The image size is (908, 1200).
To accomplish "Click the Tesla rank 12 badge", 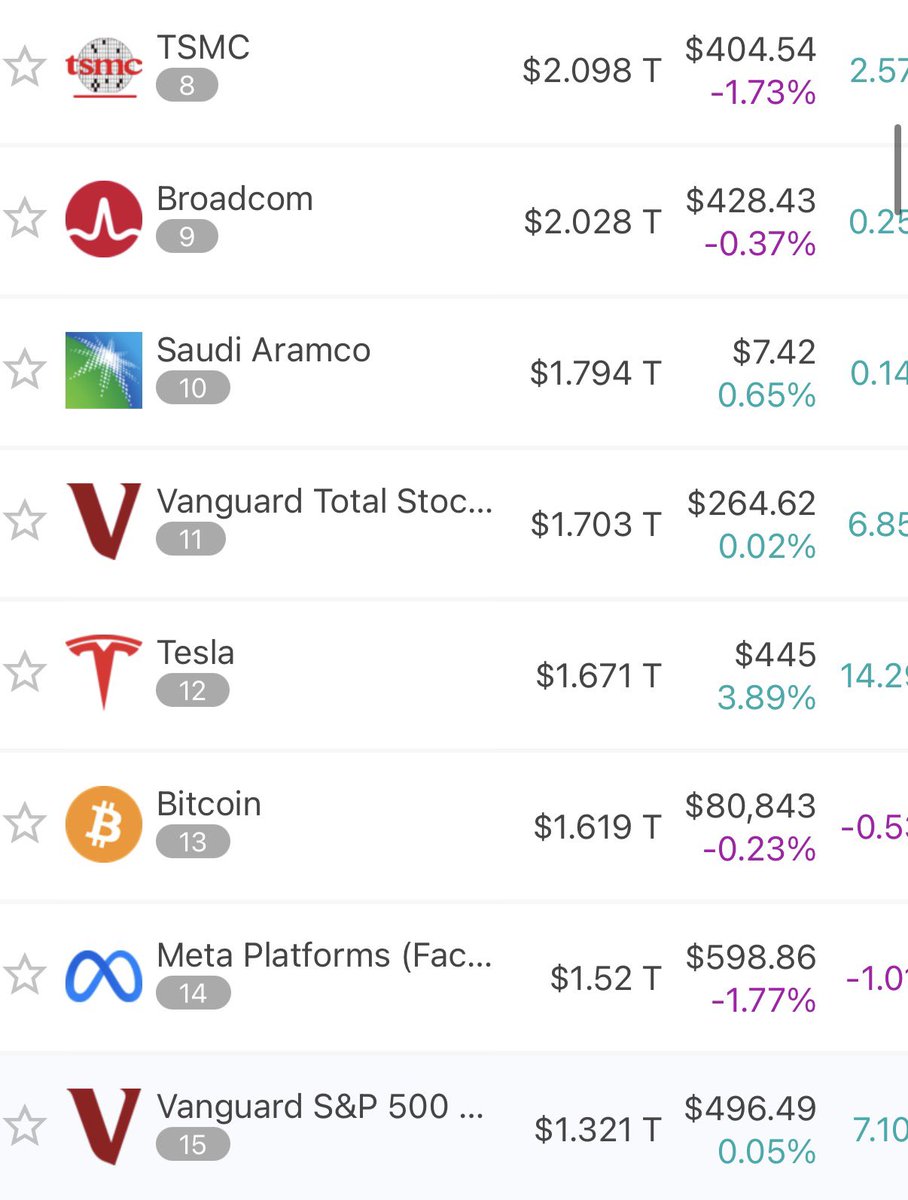I will (x=192, y=691).
